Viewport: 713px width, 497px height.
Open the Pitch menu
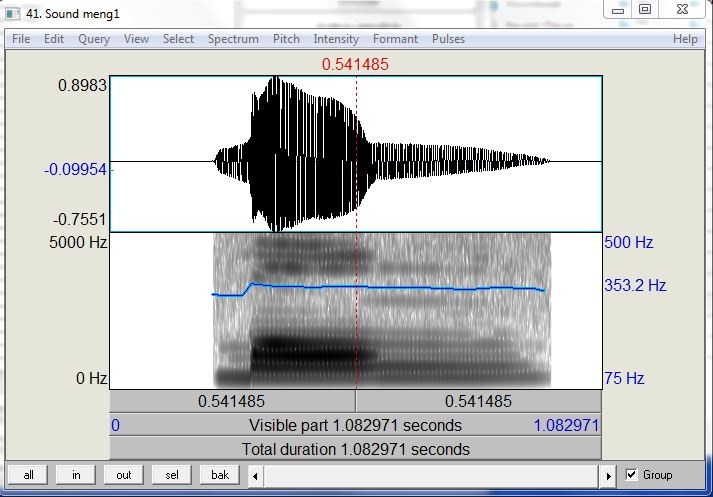[x=286, y=39]
